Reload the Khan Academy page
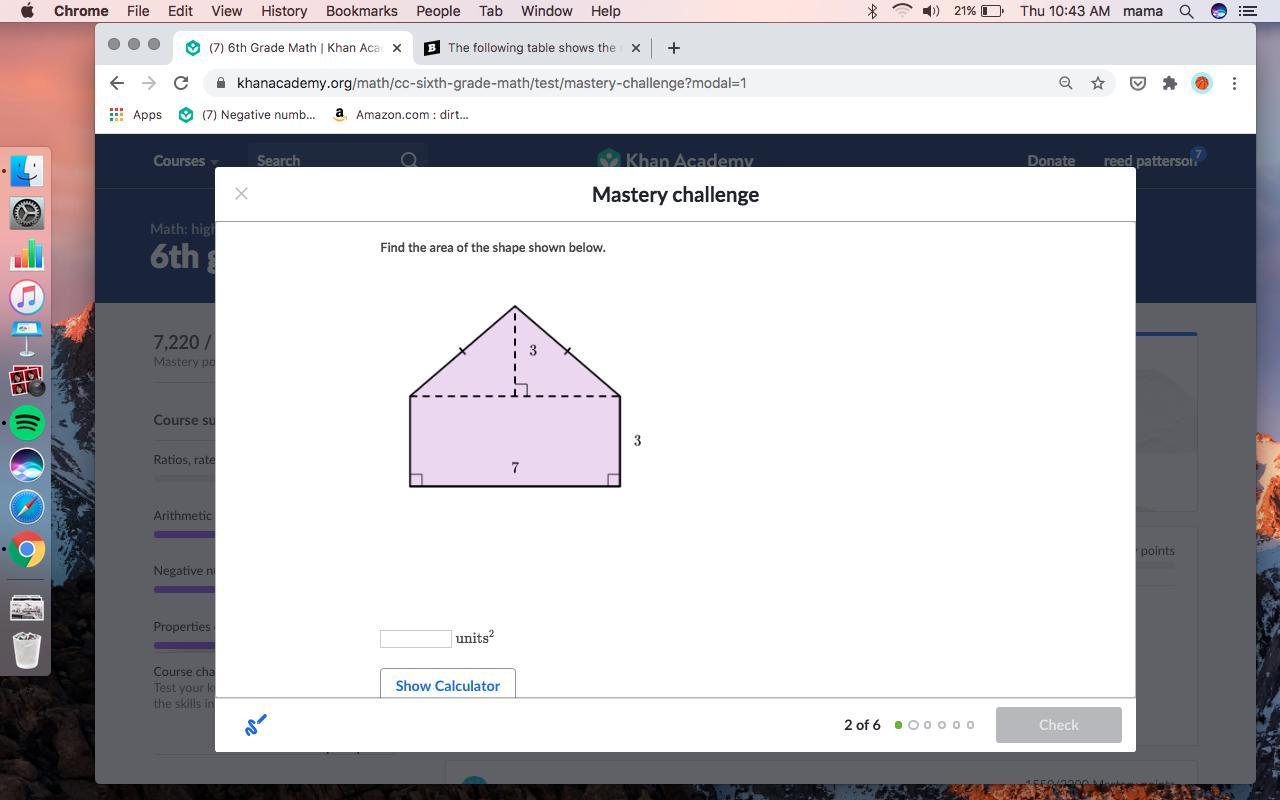 tap(181, 83)
